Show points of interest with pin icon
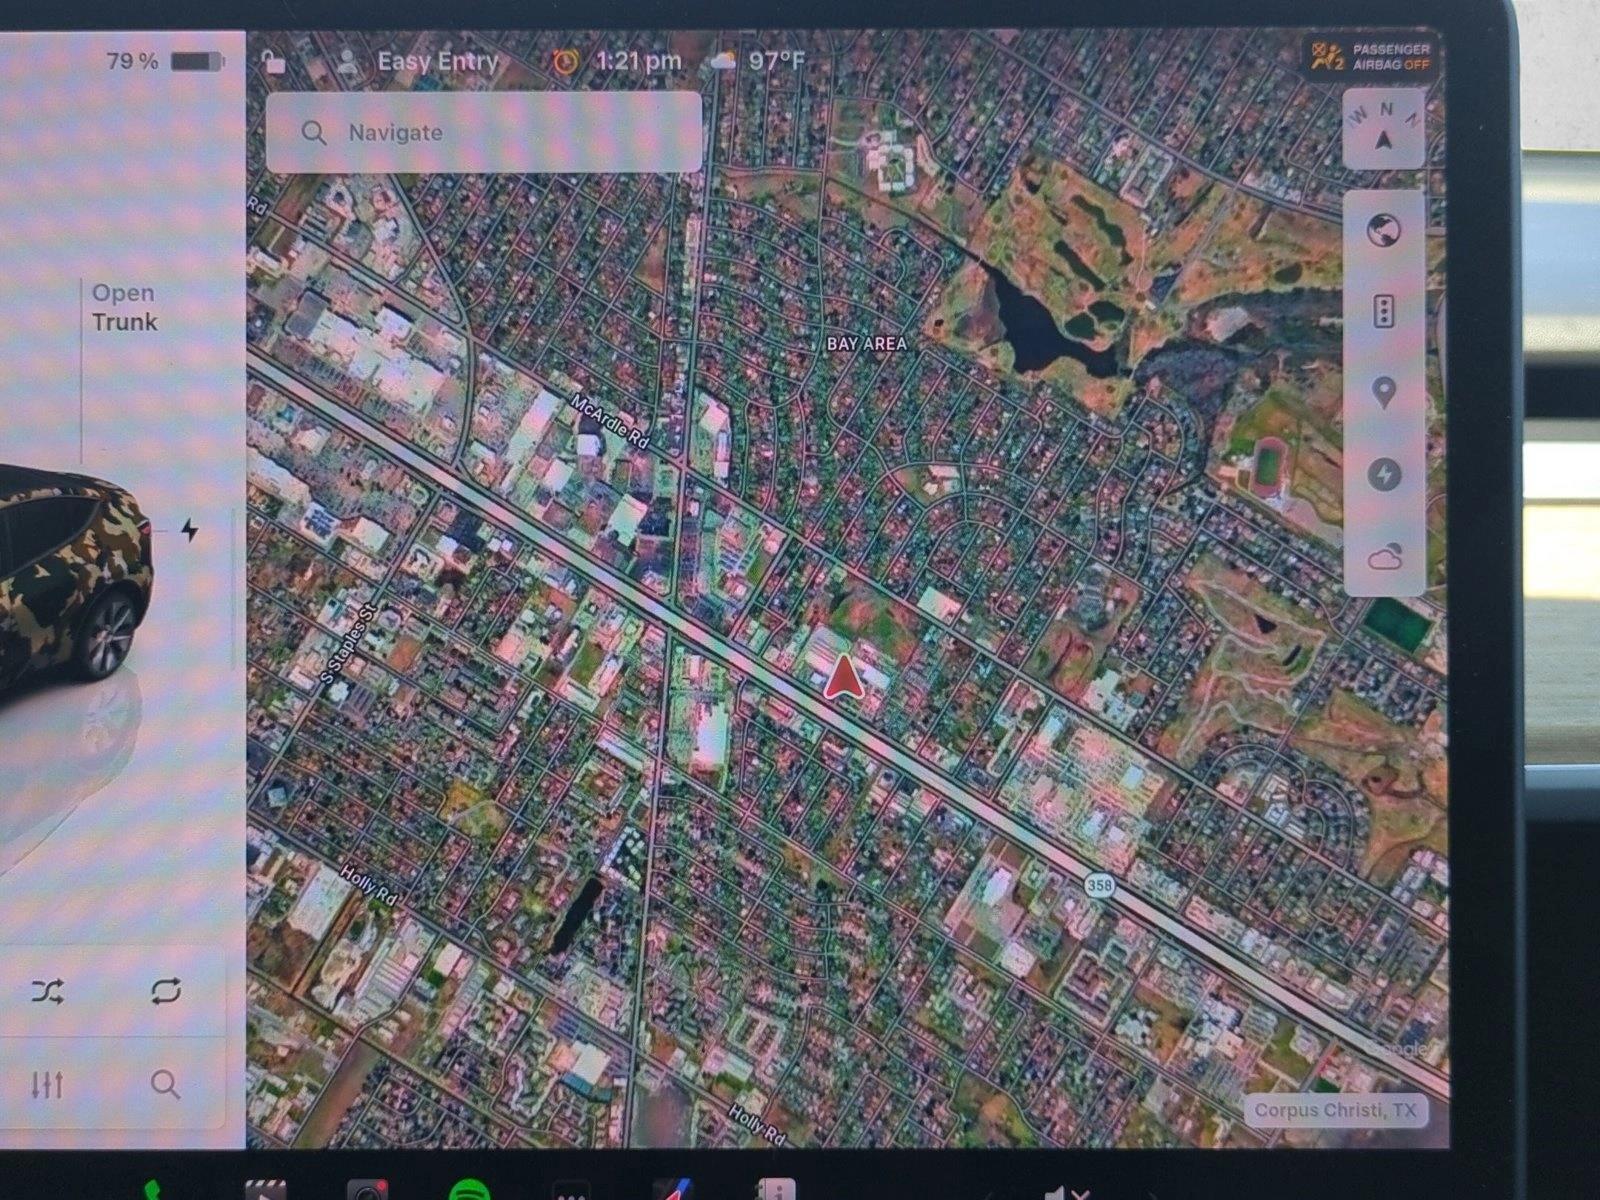The width and height of the screenshot is (1600, 1200). pos(1384,393)
